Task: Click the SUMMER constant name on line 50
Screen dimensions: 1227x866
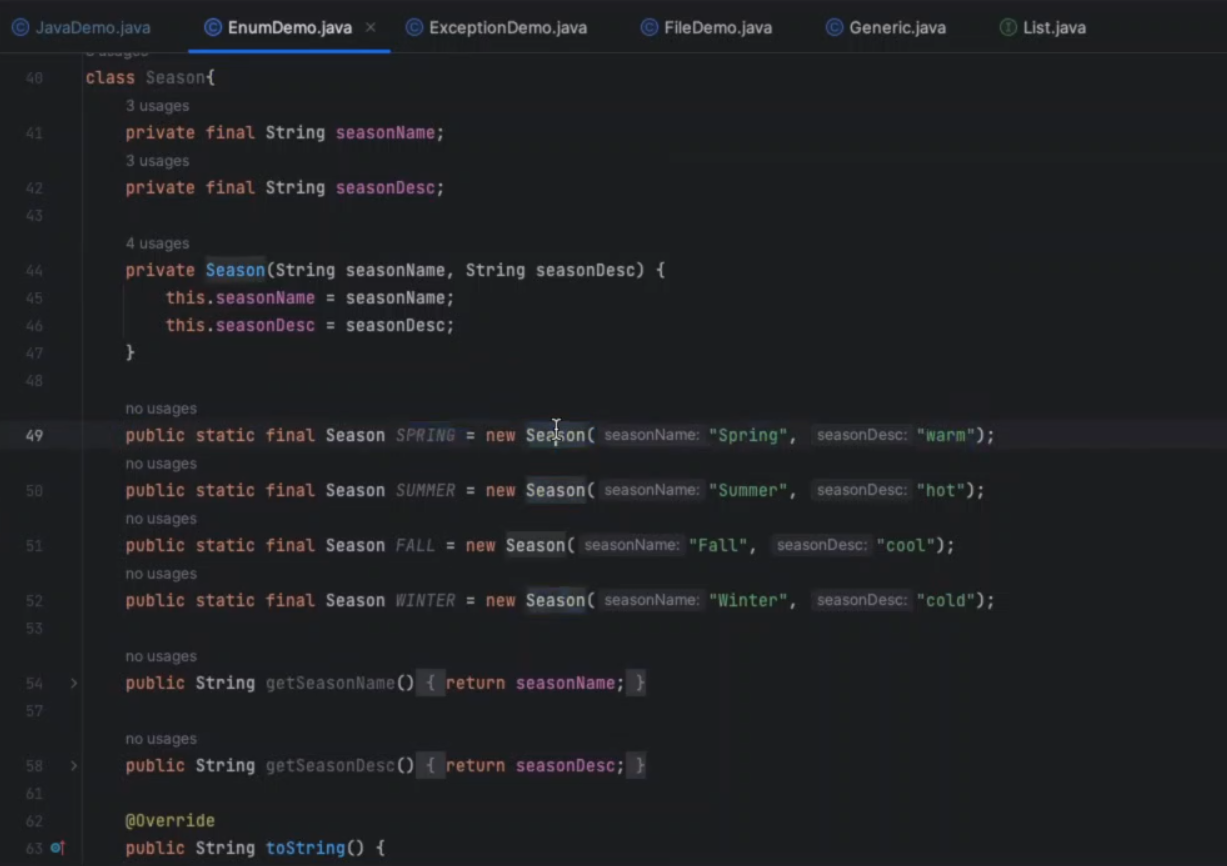Action: 425,491
